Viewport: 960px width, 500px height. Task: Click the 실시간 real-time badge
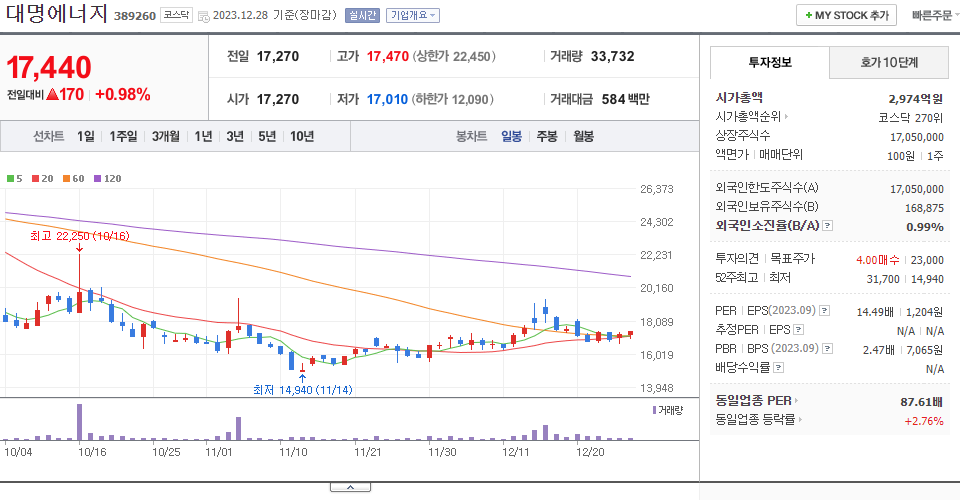[x=362, y=15]
